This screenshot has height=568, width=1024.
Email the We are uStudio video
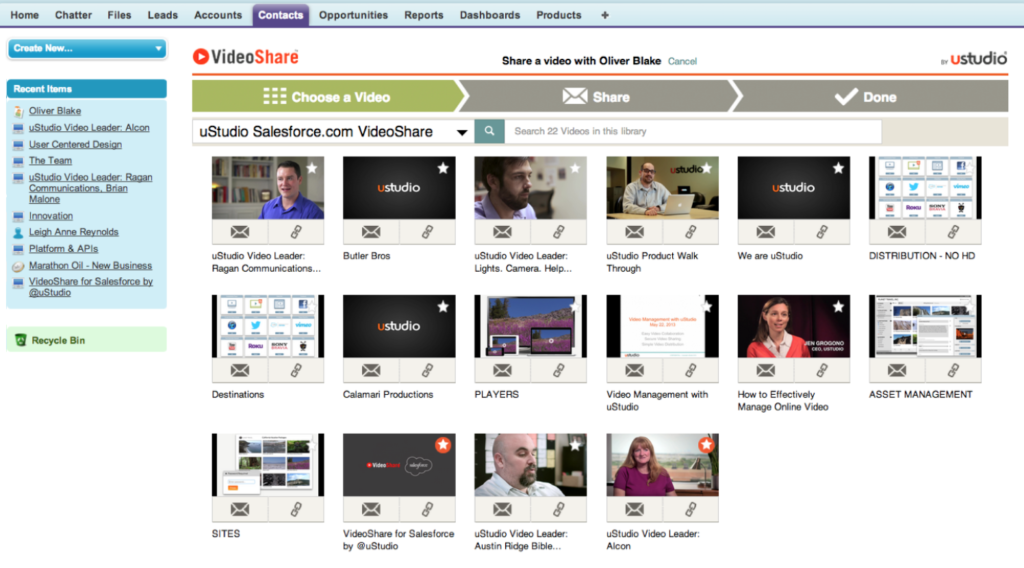[x=765, y=232]
